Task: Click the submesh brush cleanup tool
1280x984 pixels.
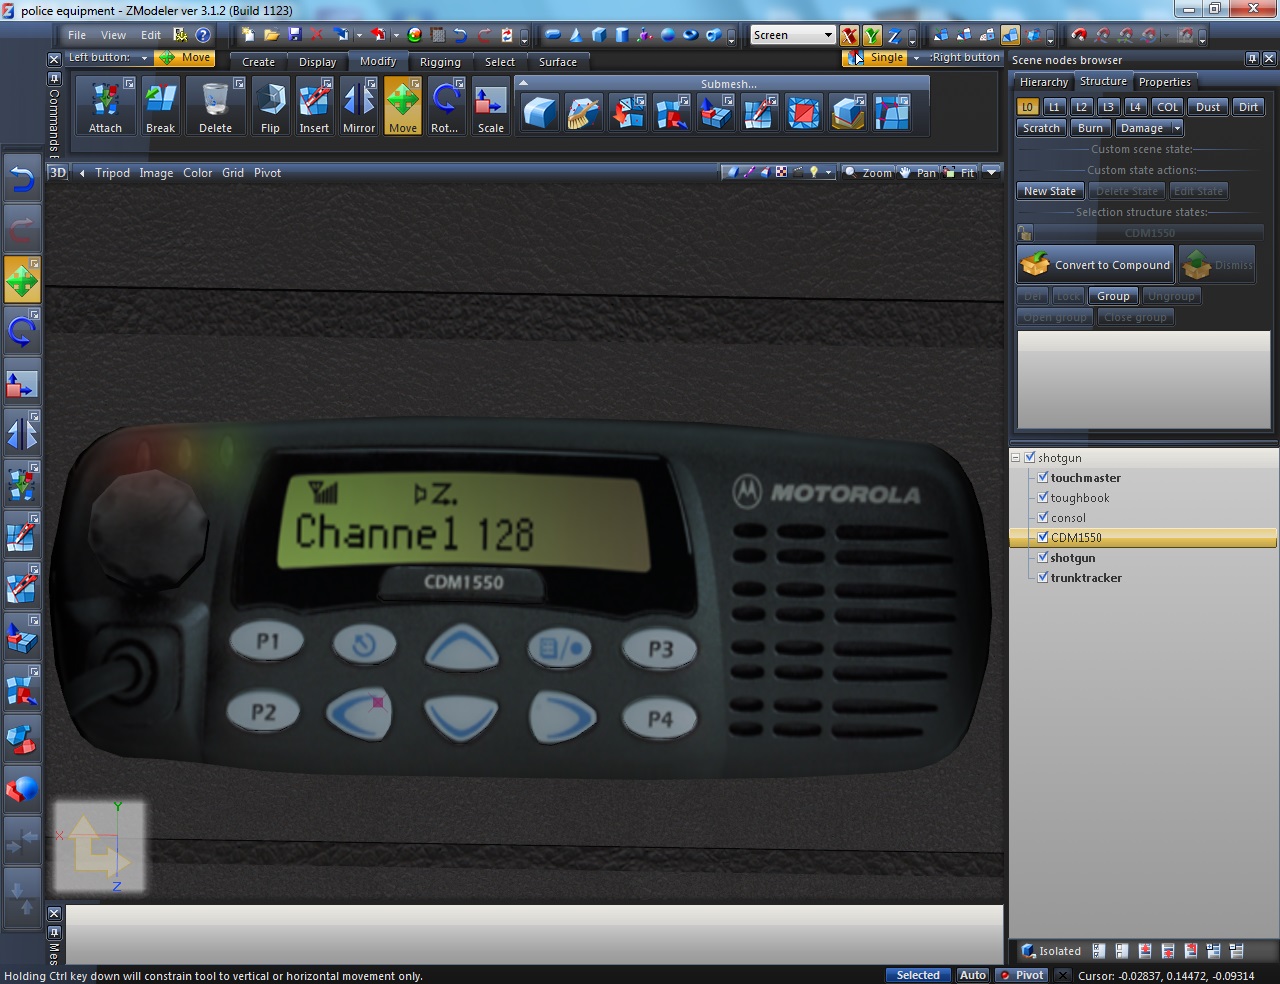Action: tap(584, 113)
